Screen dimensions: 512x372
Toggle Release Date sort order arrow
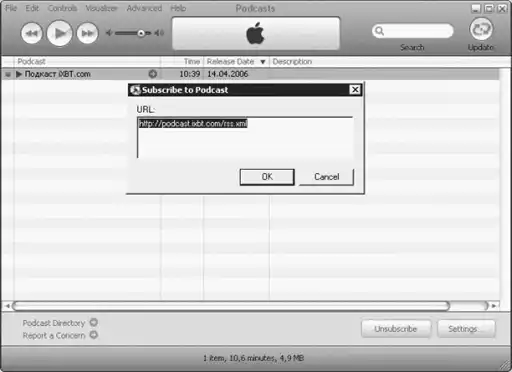(x=263, y=62)
